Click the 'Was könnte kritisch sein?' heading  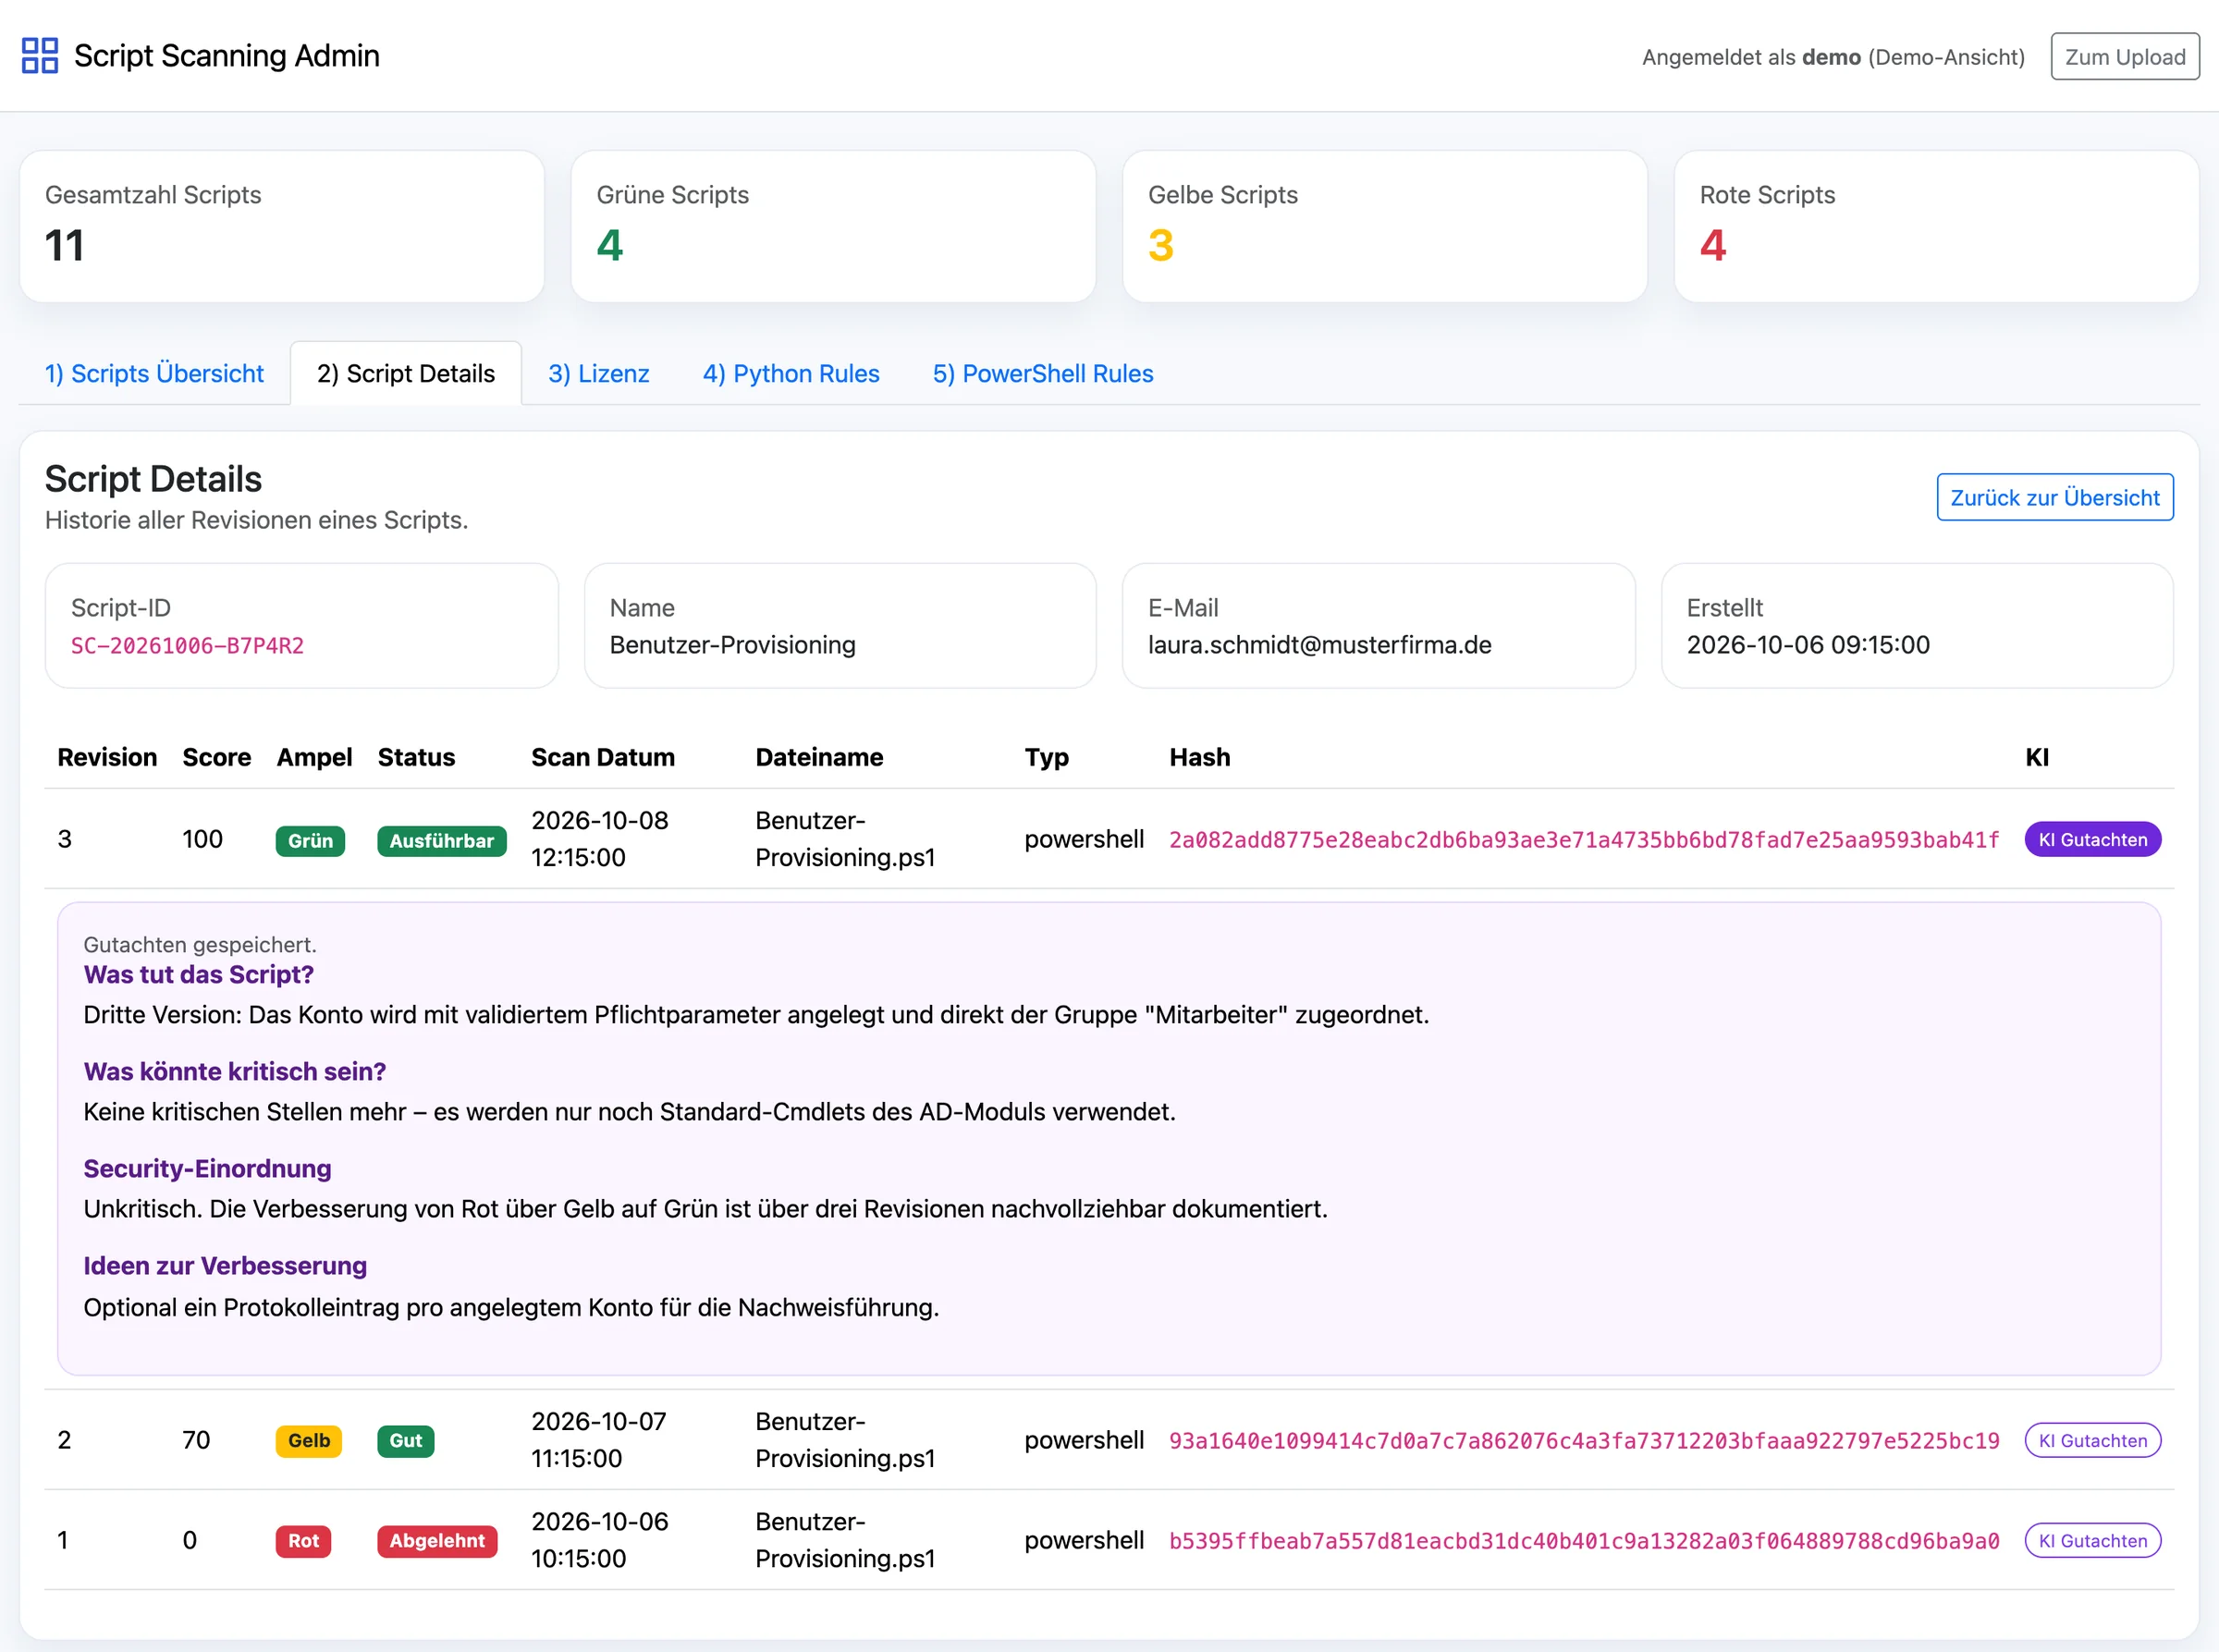click(235, 1071)
